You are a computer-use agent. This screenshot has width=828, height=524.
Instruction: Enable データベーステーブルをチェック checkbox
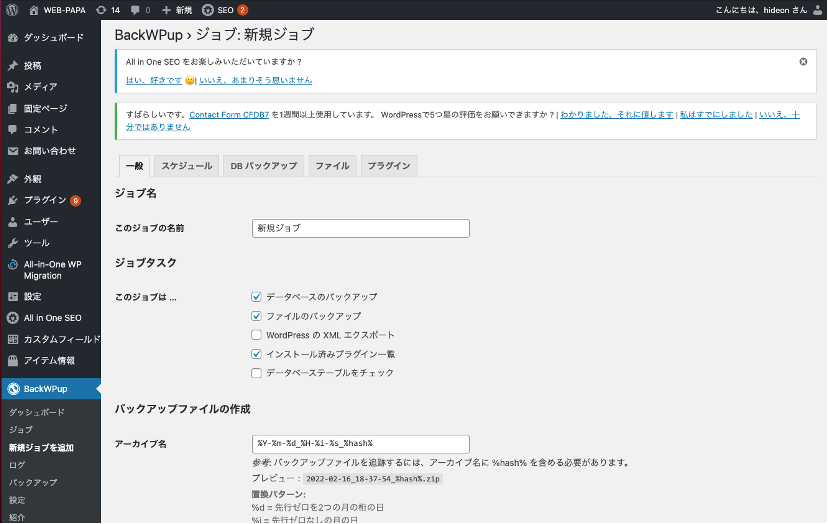click(x=257, y=373)
